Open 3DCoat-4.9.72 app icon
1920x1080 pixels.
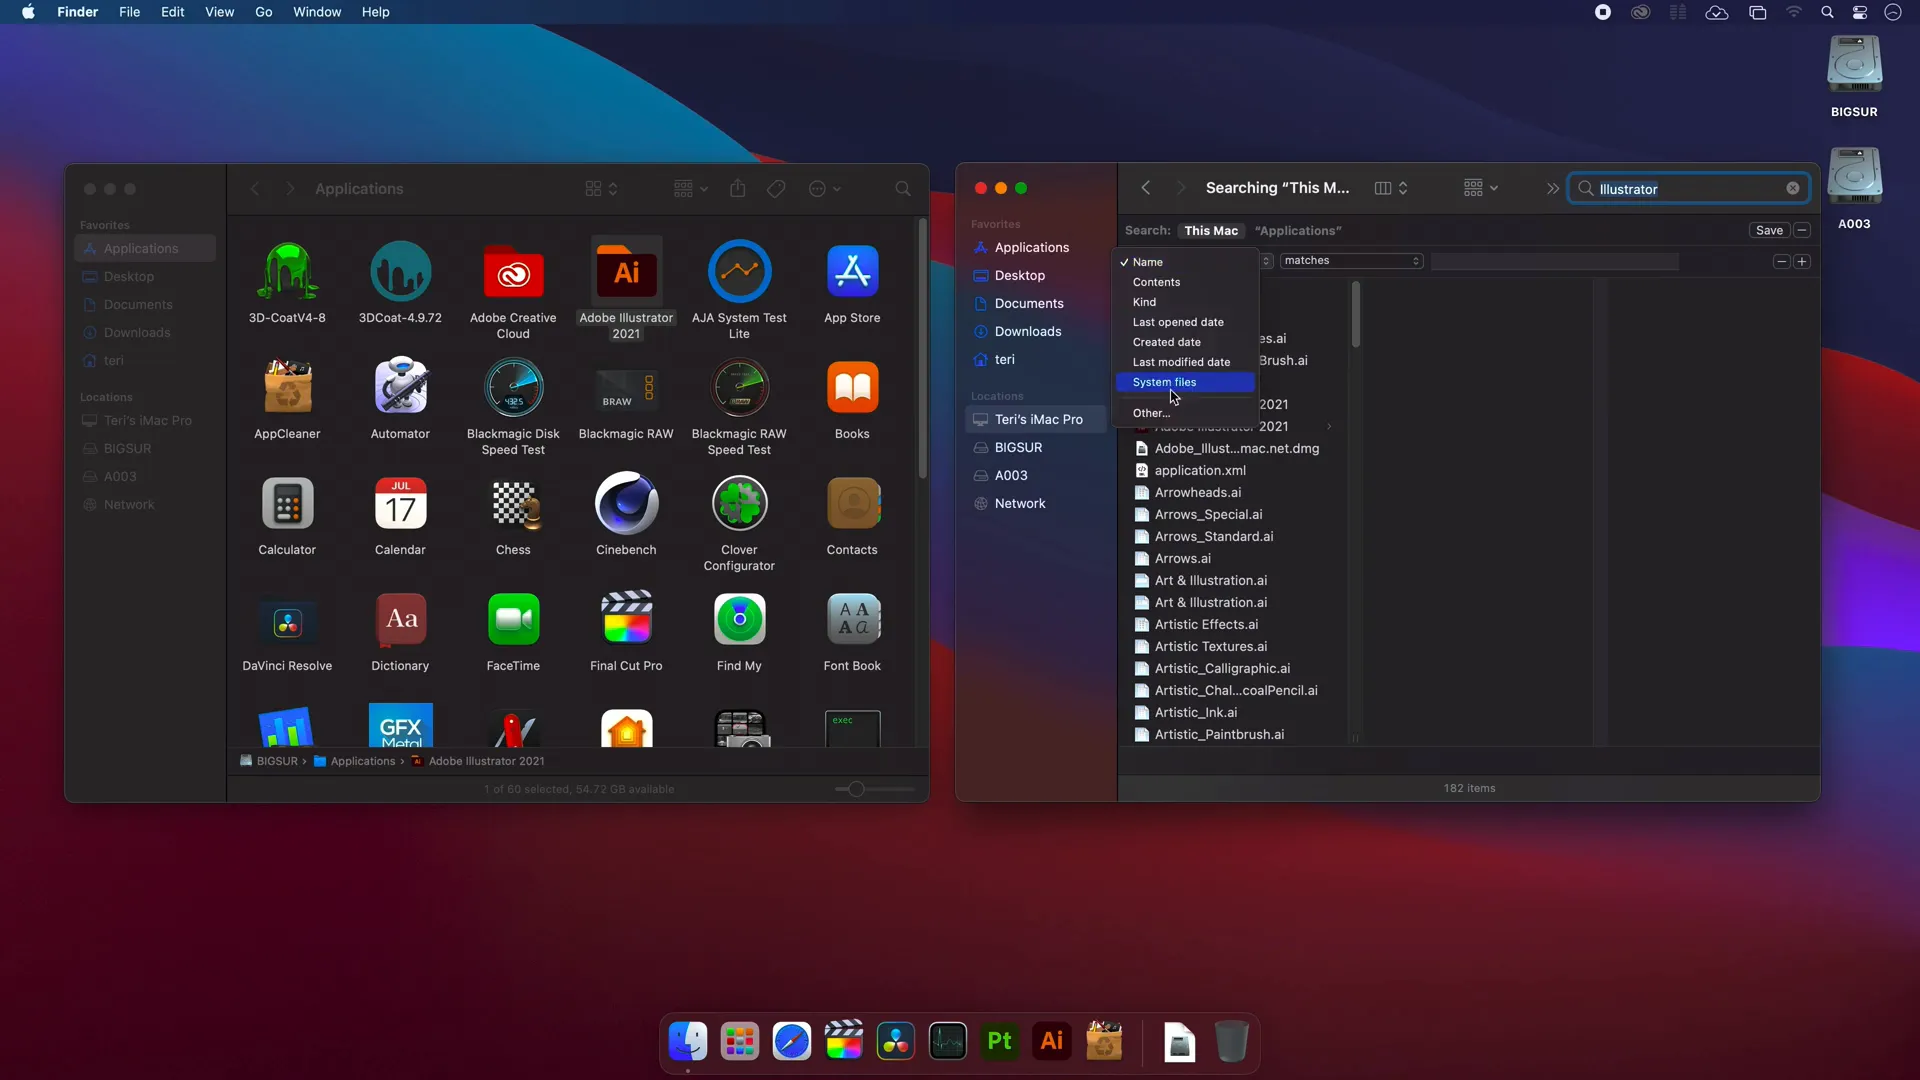[x=400, y=272]
